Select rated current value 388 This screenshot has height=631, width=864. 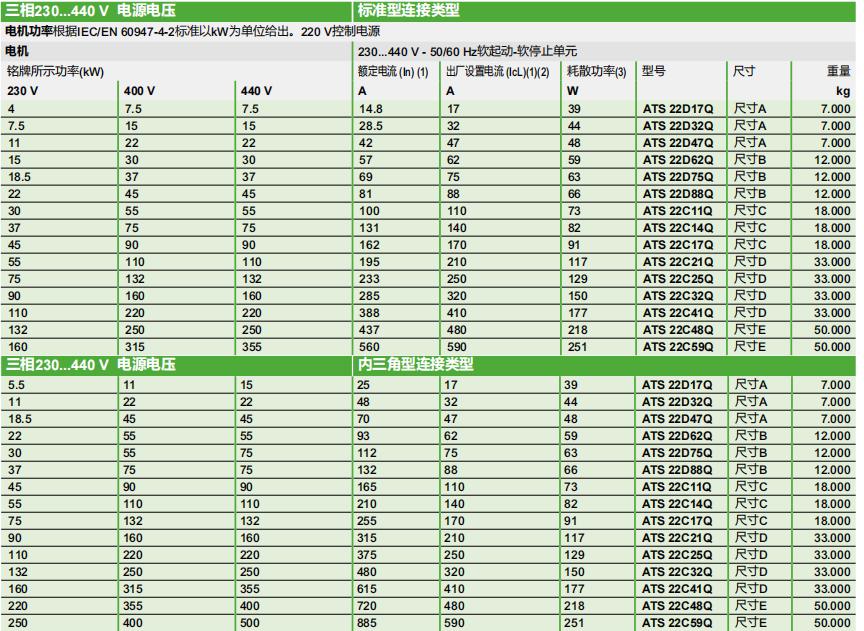pos(369,314)
